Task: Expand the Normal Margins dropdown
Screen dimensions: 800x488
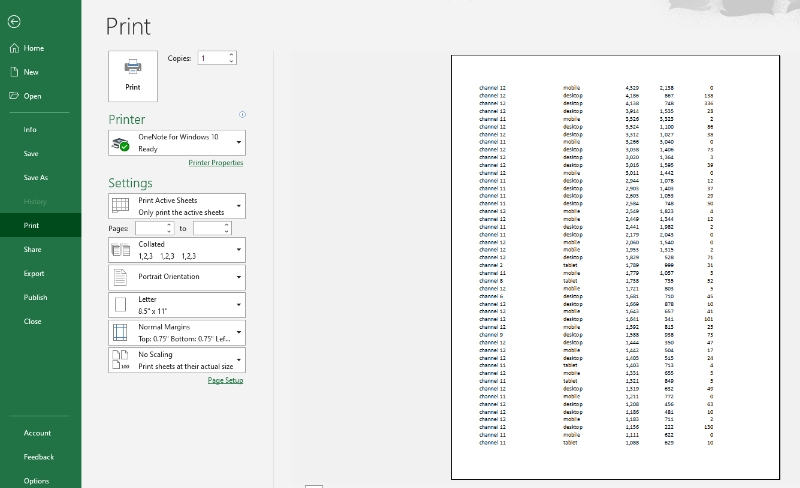Action: 239,333
